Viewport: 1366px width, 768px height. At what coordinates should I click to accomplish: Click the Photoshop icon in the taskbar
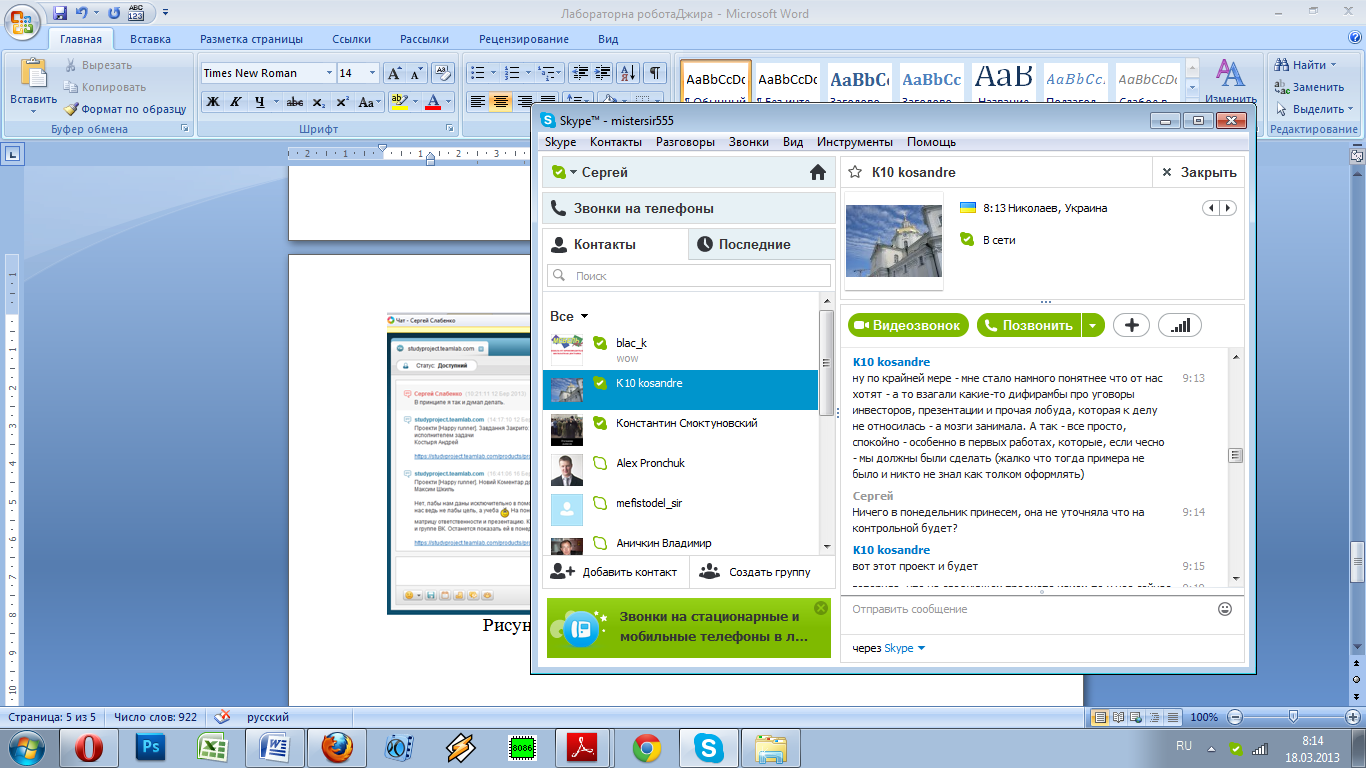tap(152, 747)
